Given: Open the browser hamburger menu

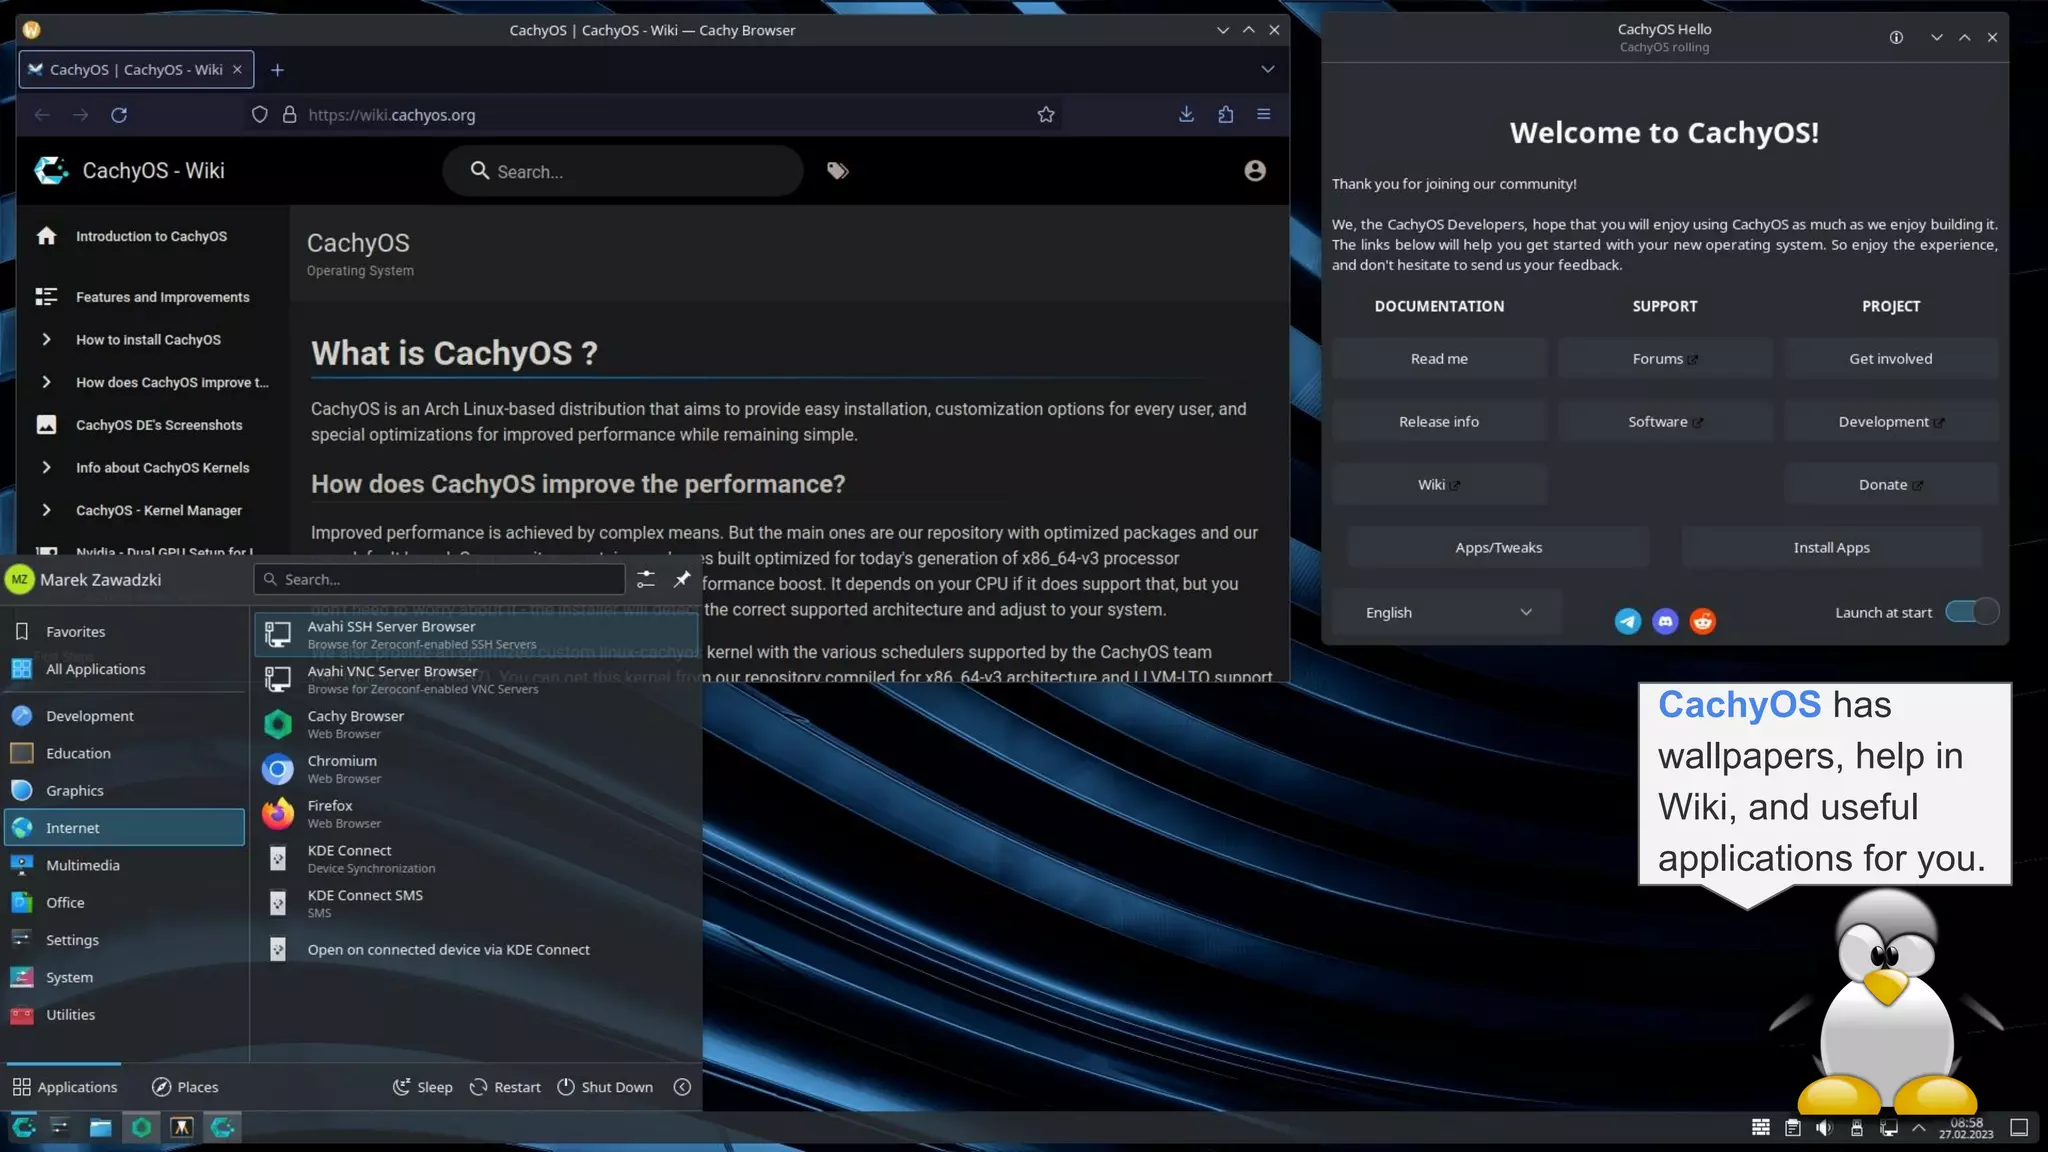Looking at the screenshot, I should tap(1264, 115).
